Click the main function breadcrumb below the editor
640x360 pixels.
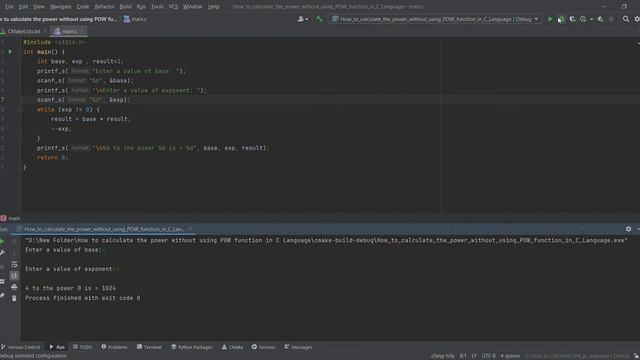tap(11, 218)
